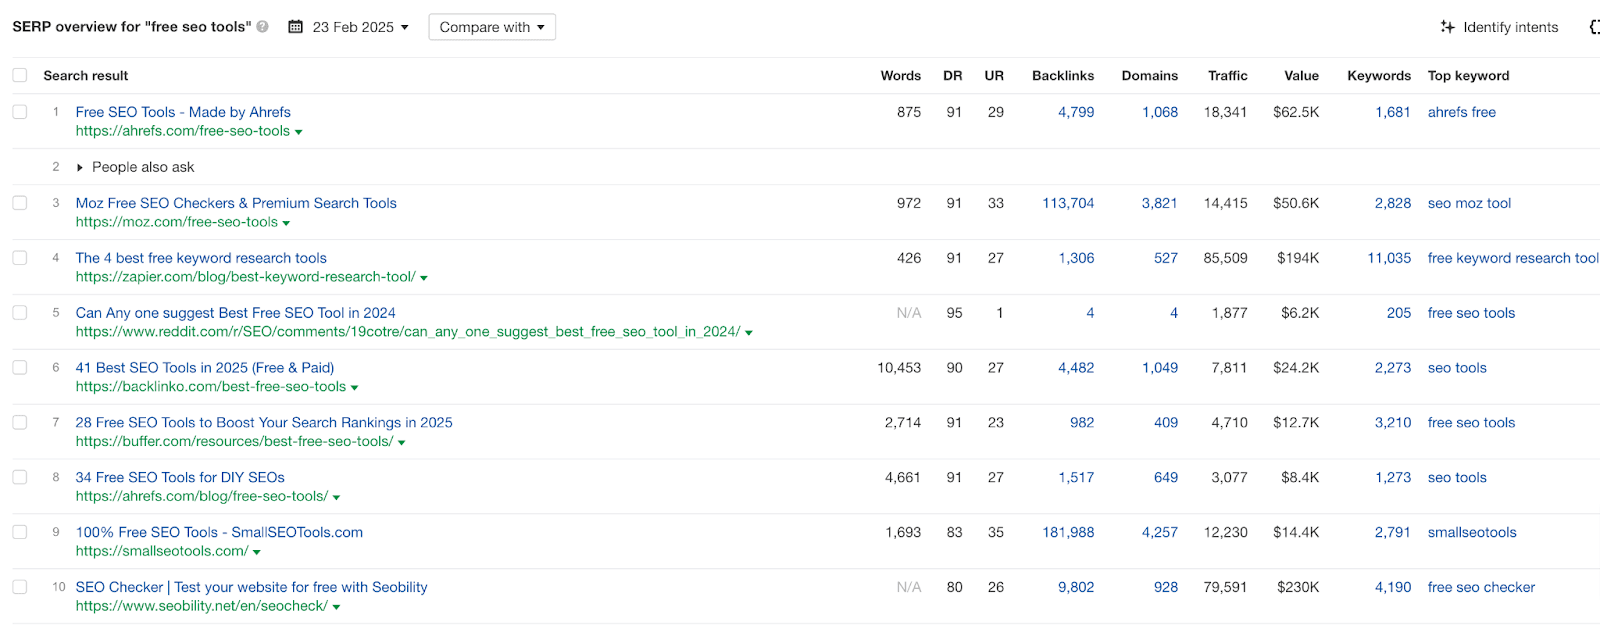Sort by the Backlinks column header

pyautogui.click(x=1063, y=75)
